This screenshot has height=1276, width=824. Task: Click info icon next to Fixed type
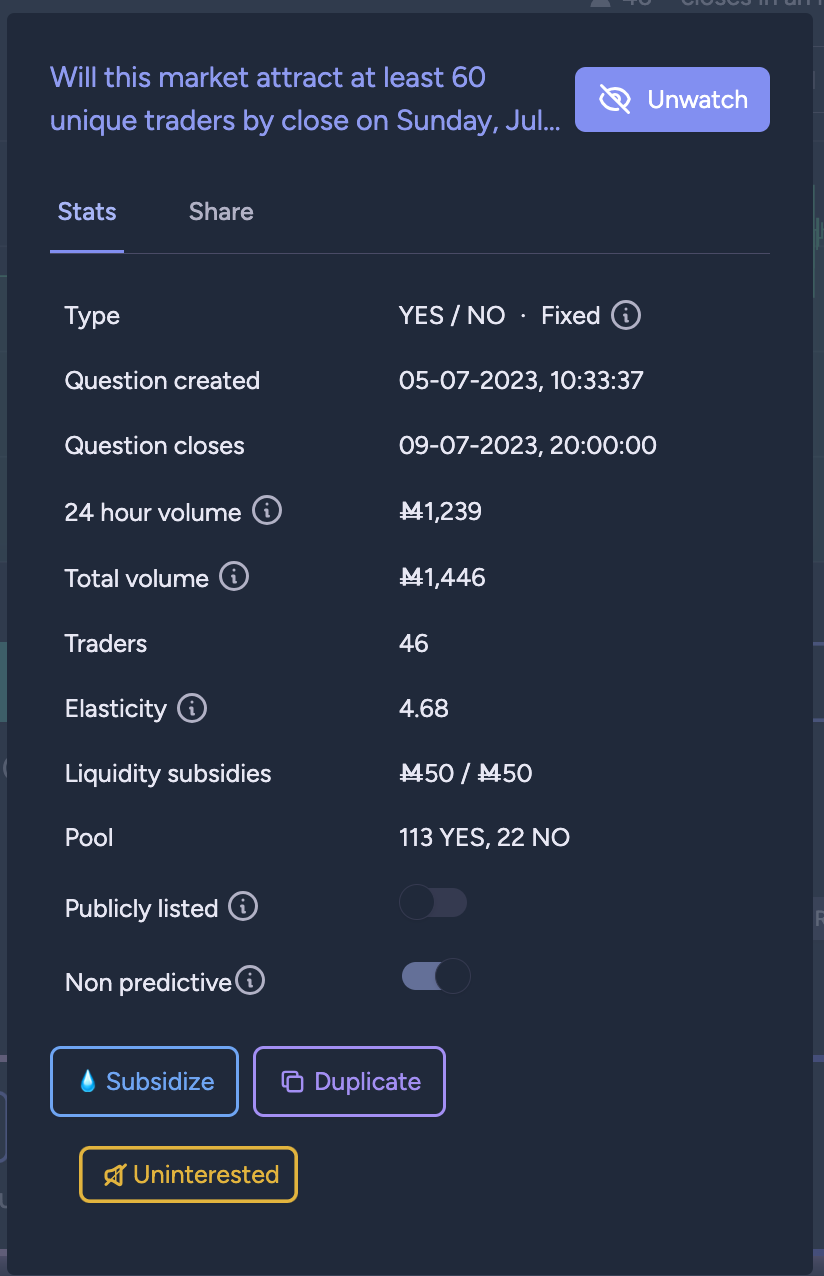pos(626,316)
